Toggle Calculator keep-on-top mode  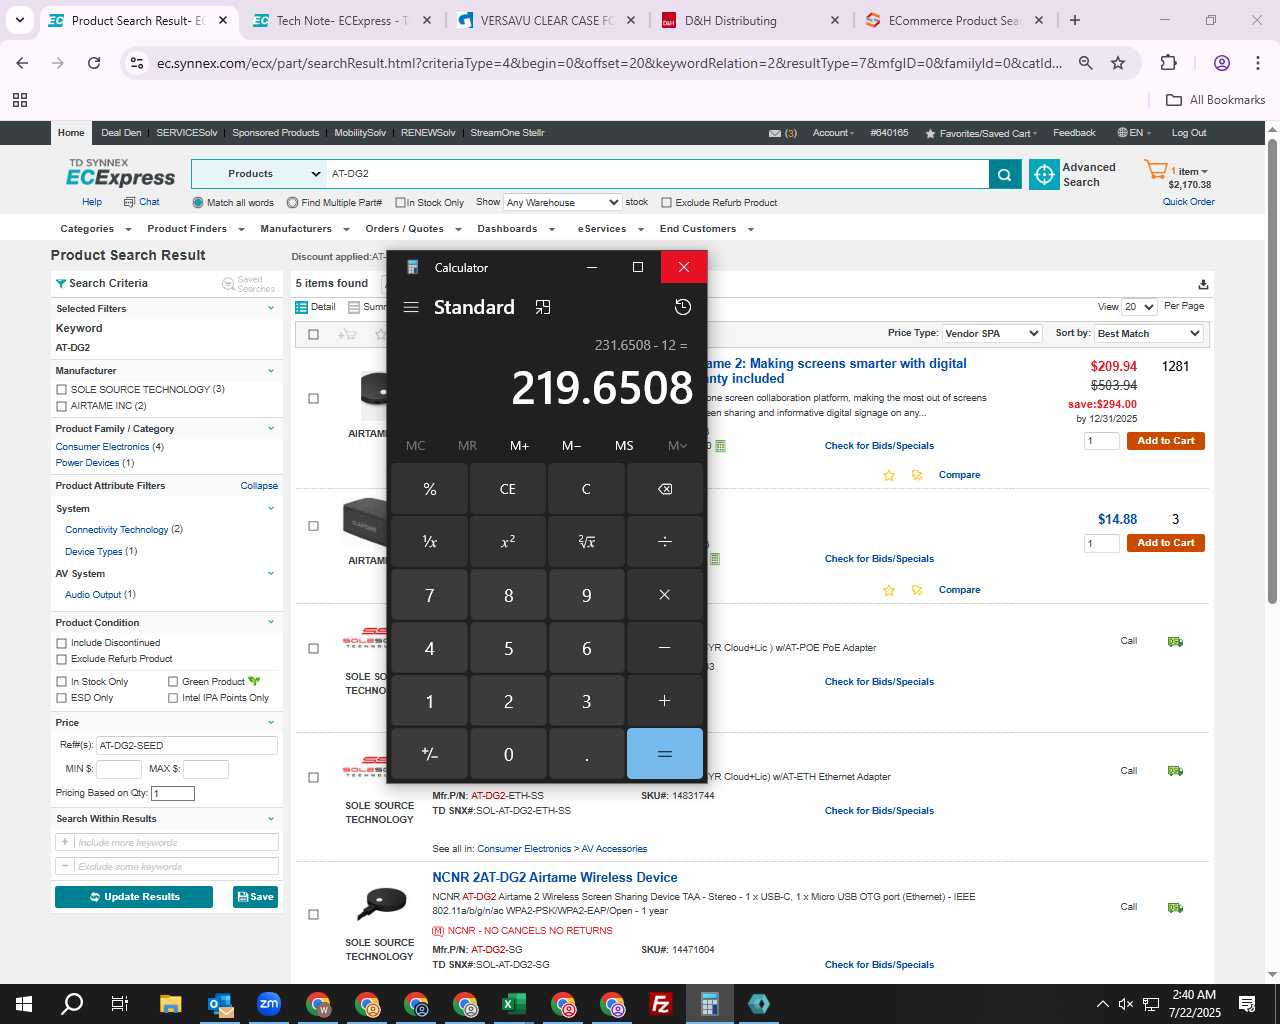point(543,307)
